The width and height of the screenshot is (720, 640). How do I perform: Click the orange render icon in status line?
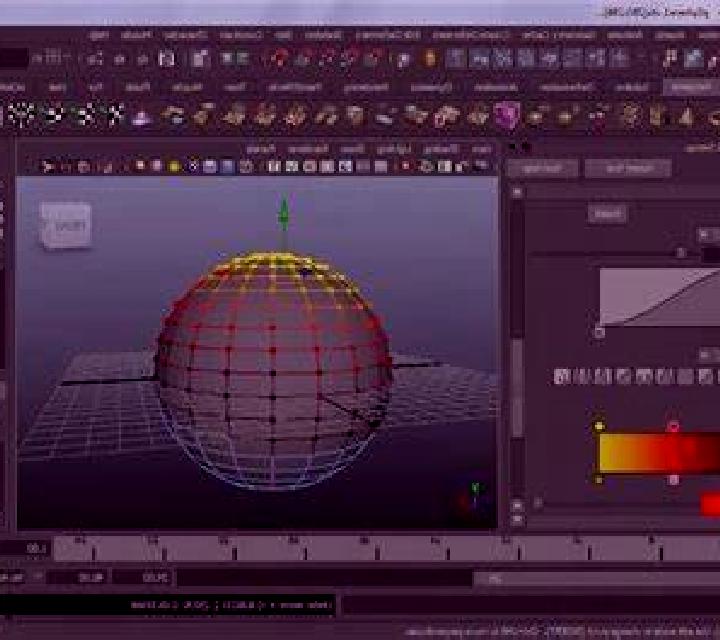pos(430,58)
